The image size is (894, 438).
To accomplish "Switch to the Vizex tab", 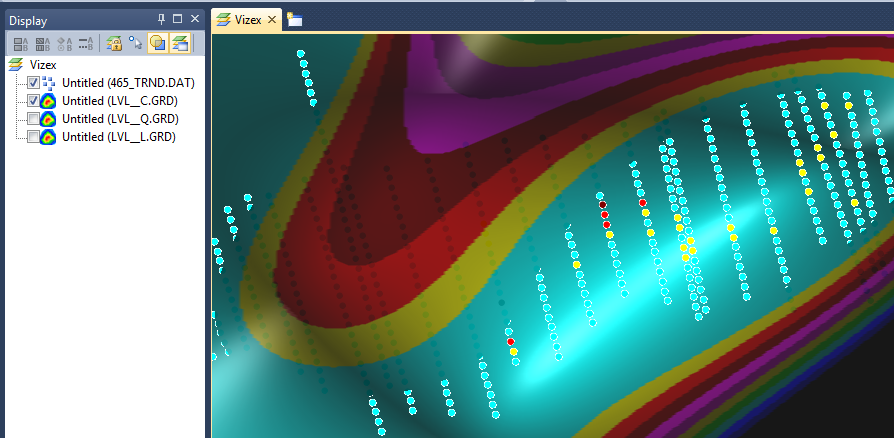I will click(248, 19).
